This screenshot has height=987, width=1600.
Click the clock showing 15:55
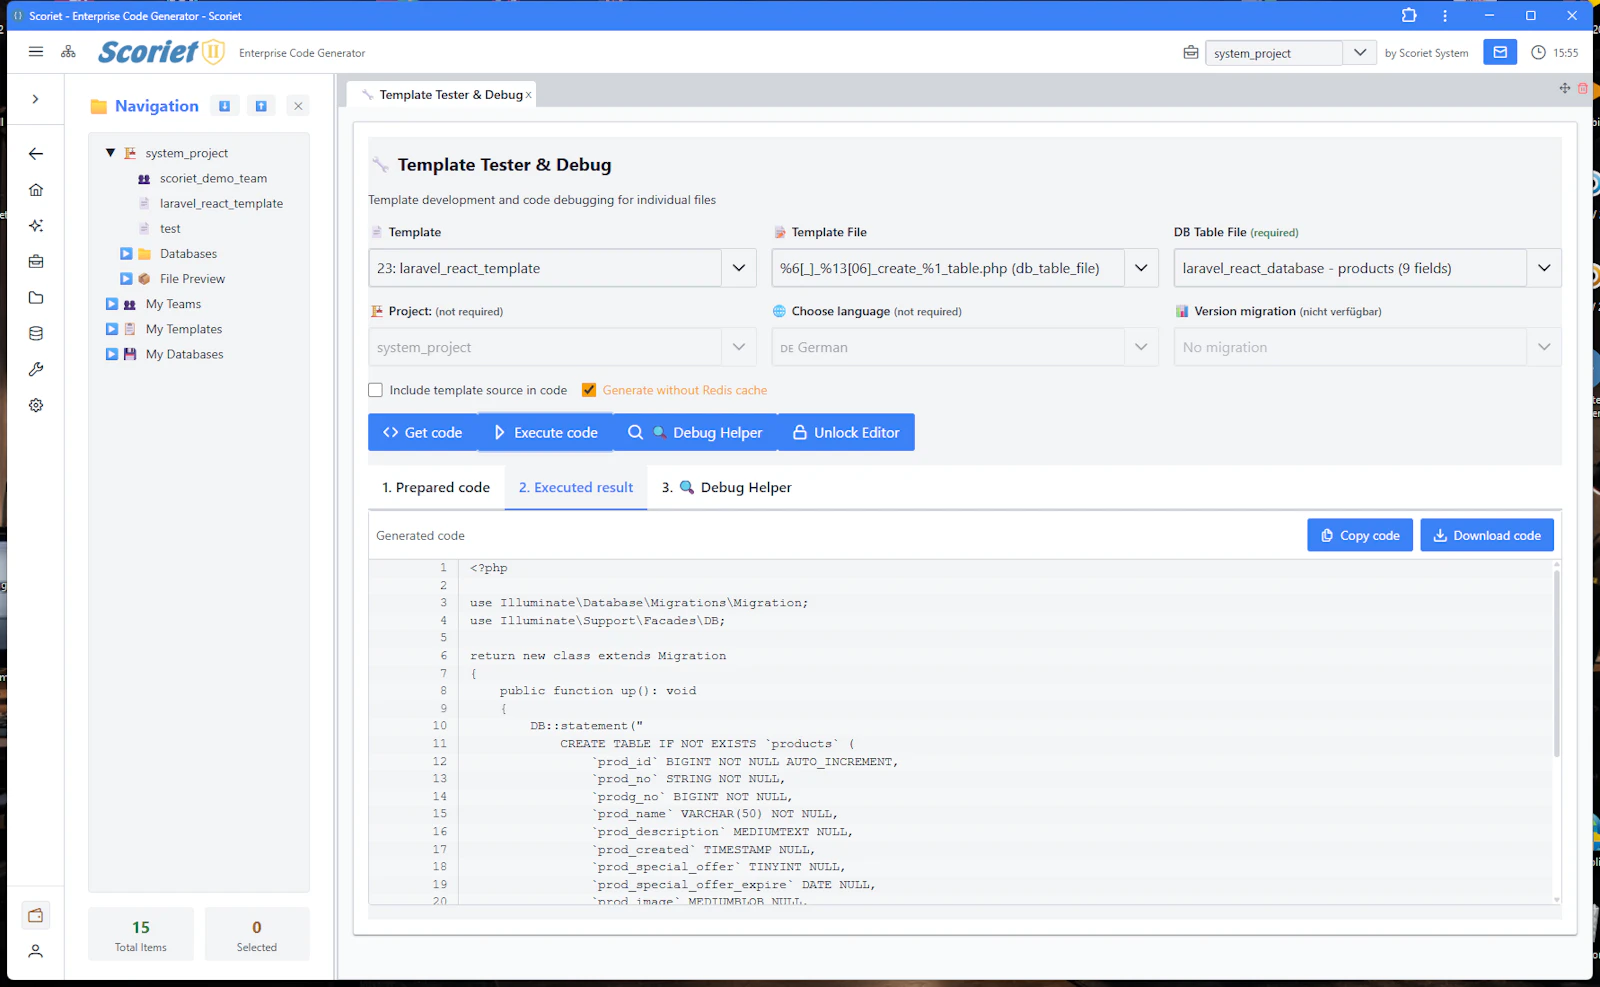(1555, 53)
